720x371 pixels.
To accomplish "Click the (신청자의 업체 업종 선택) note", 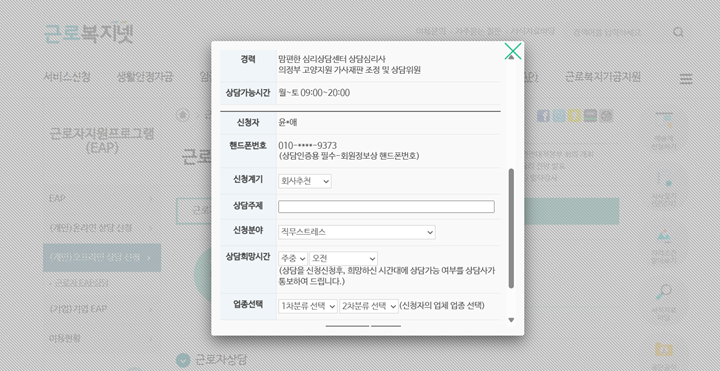I will point(442,306).
